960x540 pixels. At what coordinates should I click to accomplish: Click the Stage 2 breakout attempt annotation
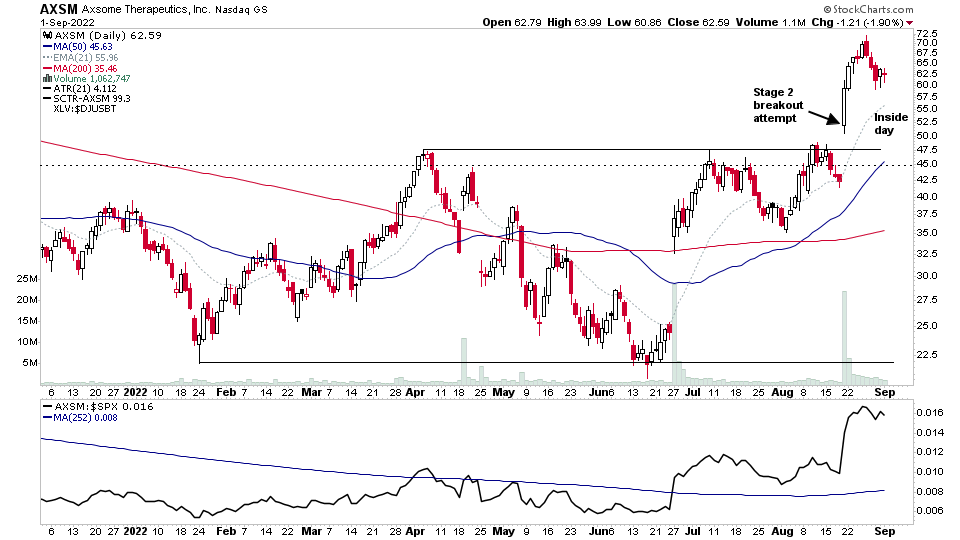pyautogui.click(x=778, y=105)
